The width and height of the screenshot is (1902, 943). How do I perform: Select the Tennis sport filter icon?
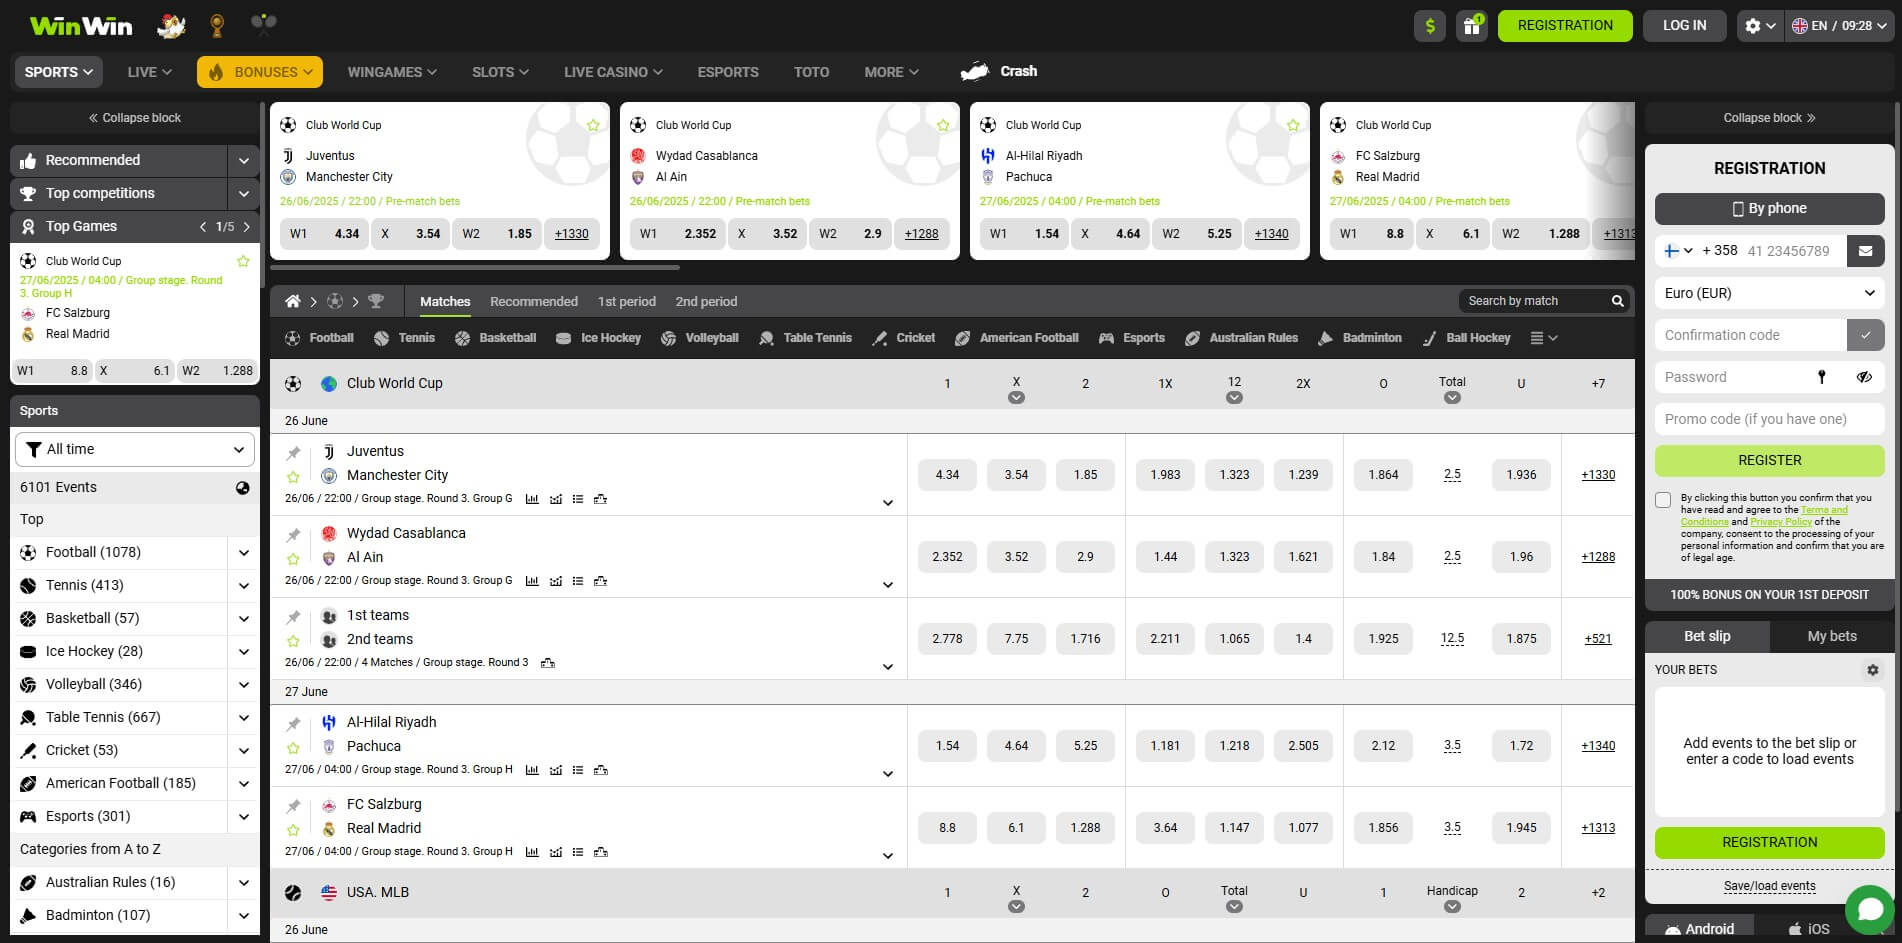click(x=383, y=338)
